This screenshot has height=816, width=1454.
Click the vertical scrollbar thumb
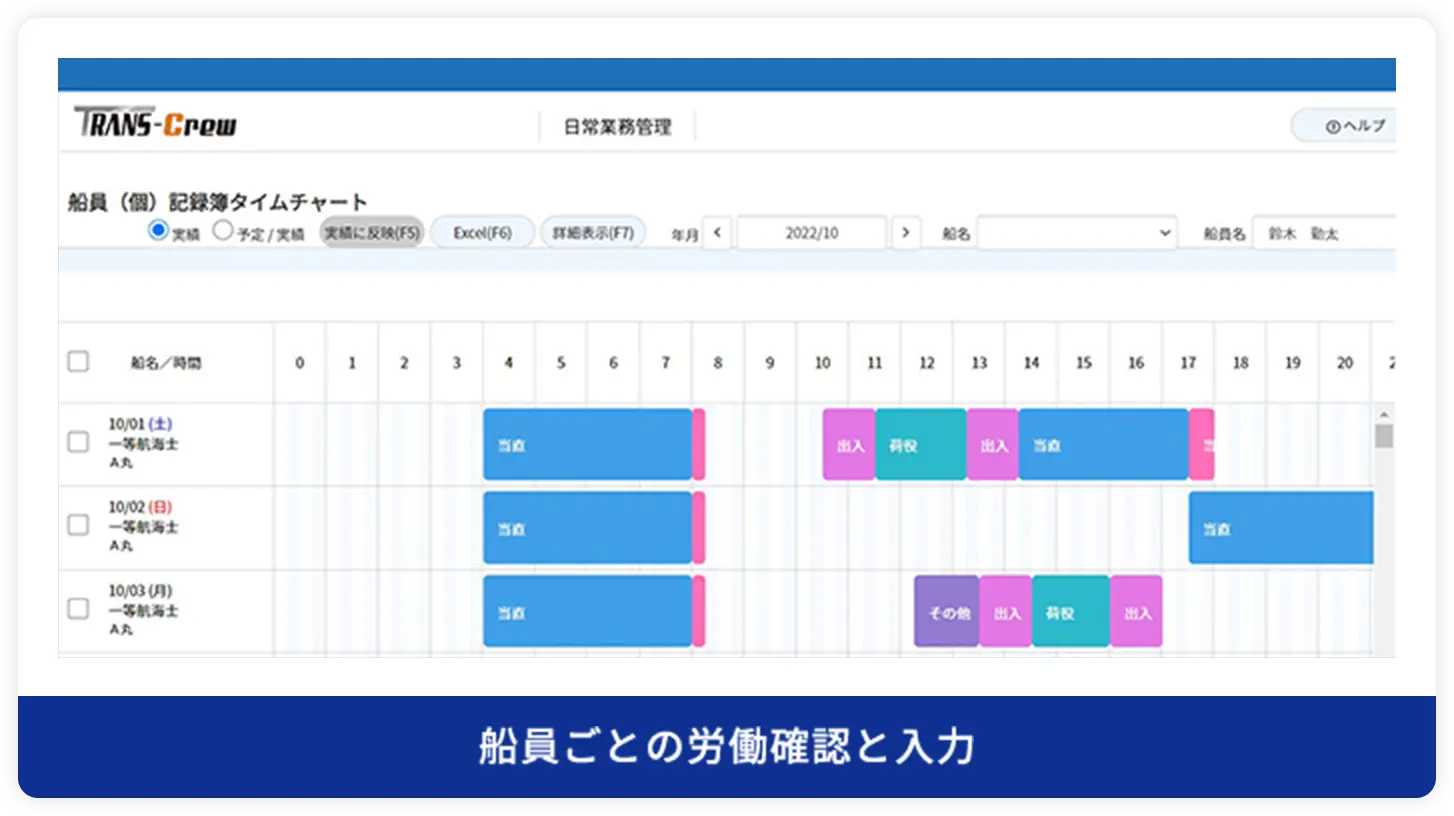click(x=1384, y=436)
